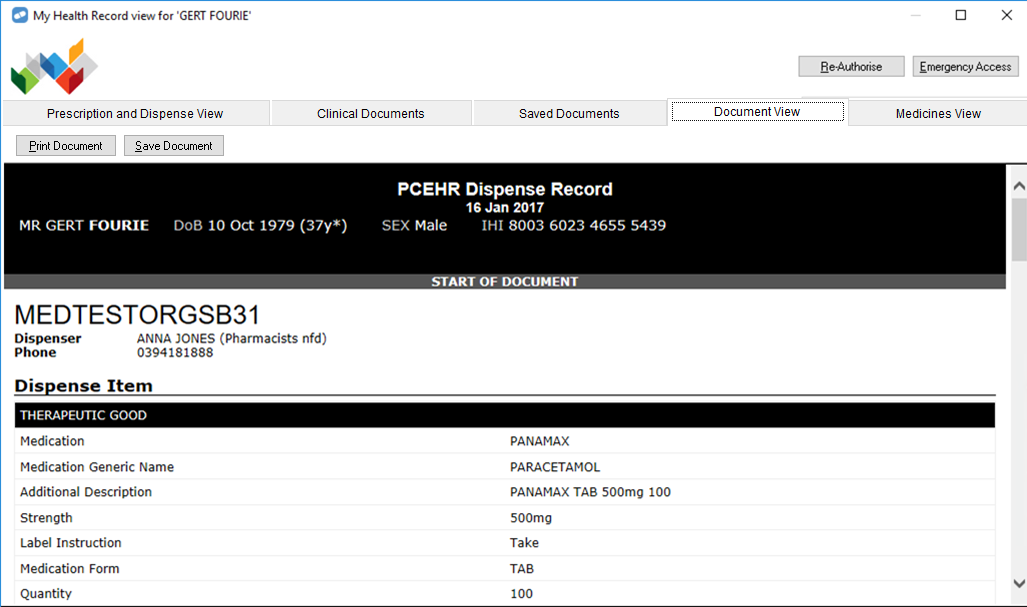Open the Medicines View tab
The width and height of the screenshot is (1027, 607).
937,114
